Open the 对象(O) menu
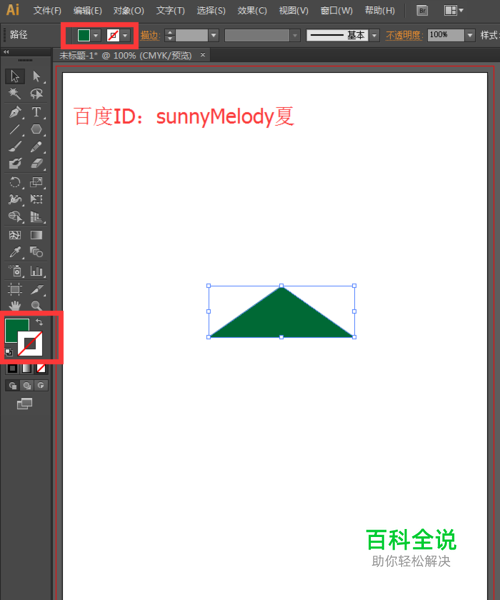 (x=129, y=11)
